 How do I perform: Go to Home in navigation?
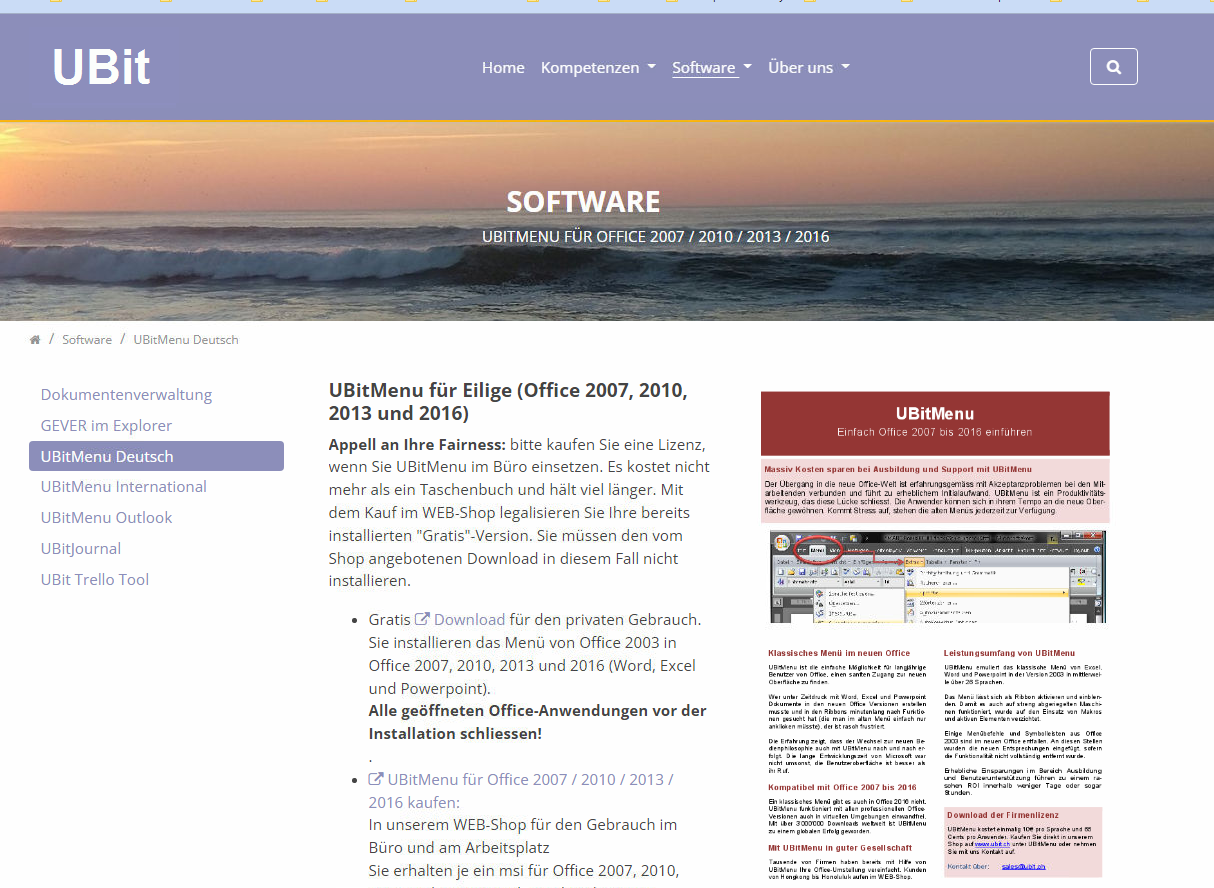[503, 67]
